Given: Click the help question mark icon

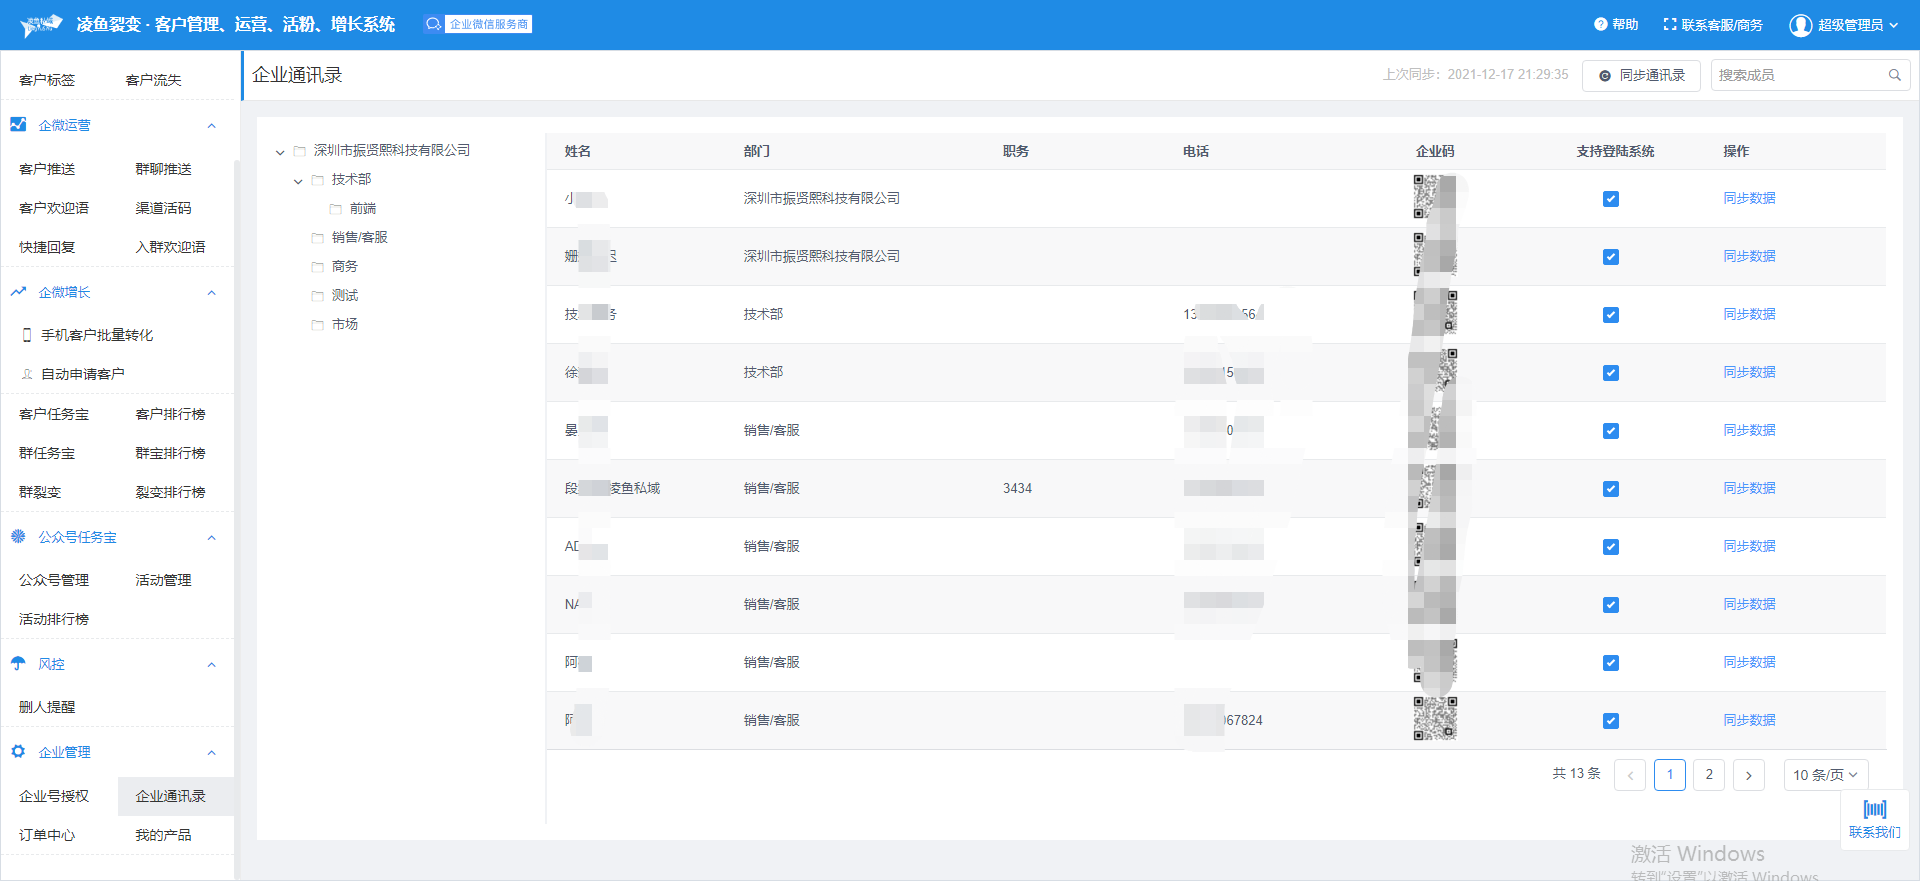Looking at the screenshot, I should click(1600, 24).
